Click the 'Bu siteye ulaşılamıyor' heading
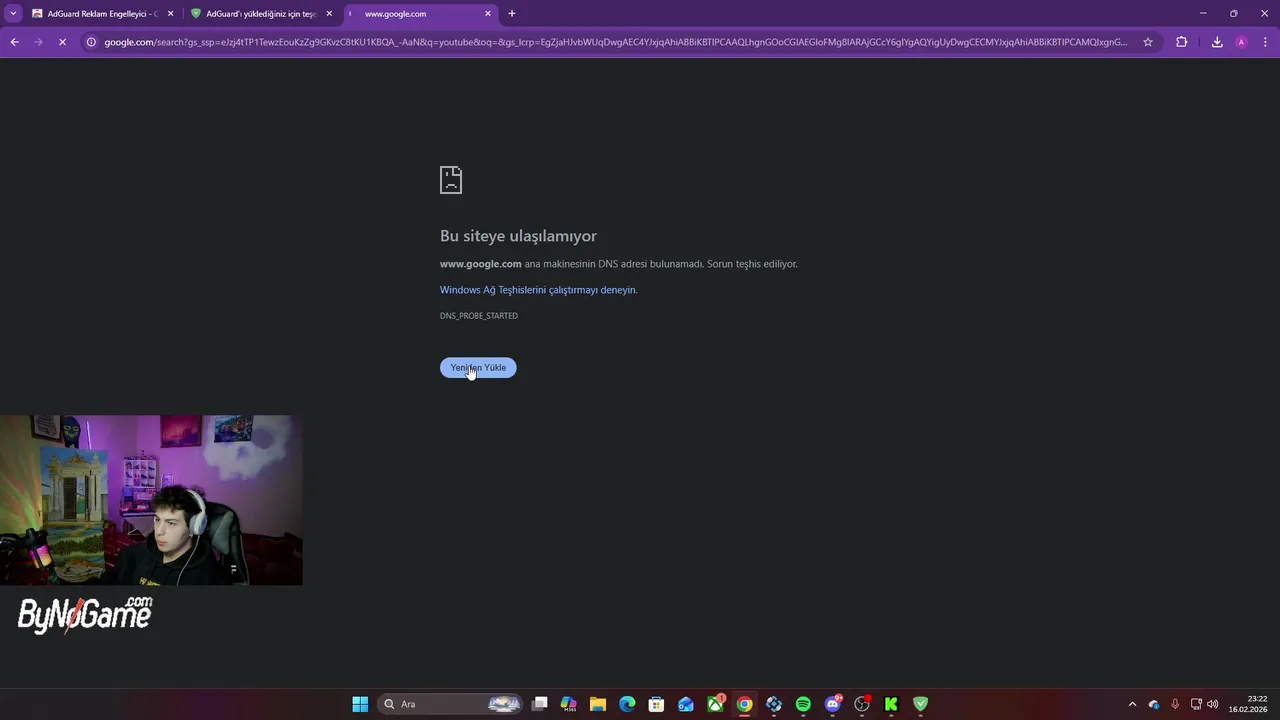 (x=518, y=236)
